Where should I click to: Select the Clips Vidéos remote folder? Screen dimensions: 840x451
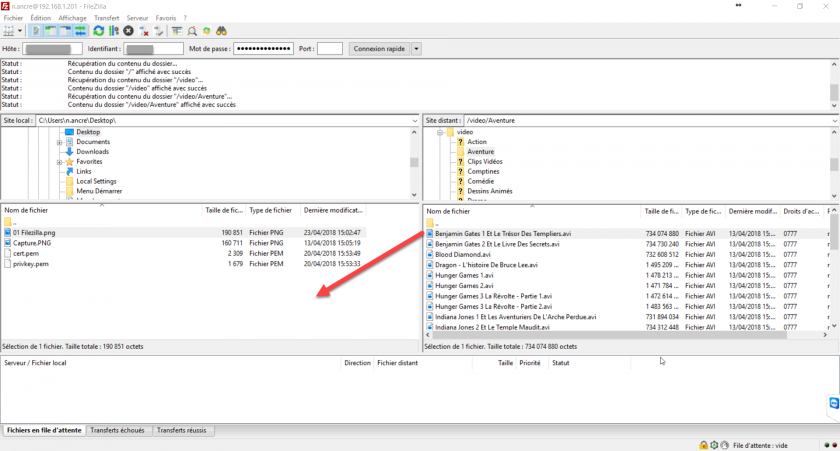pyautogui.click(x=485, y=162)
